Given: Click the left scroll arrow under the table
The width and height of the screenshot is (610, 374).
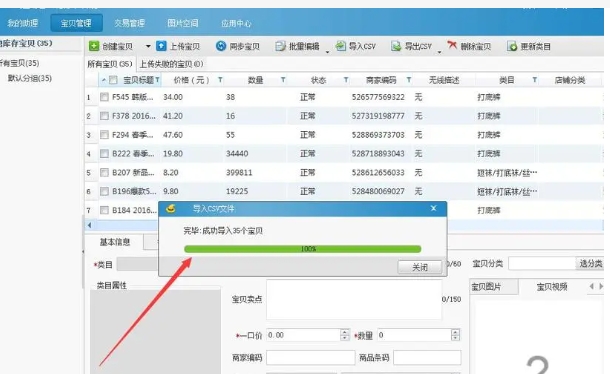Looking at the screenshot, I should (x=90, y=225).
